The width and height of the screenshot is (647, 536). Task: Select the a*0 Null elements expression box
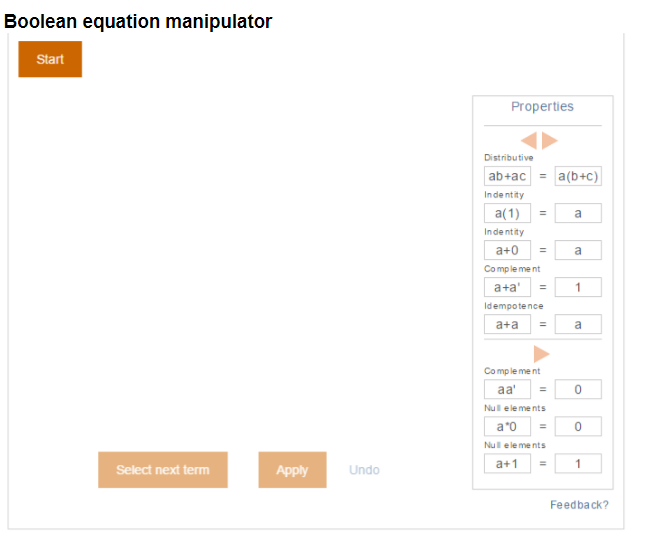[507, 426]
